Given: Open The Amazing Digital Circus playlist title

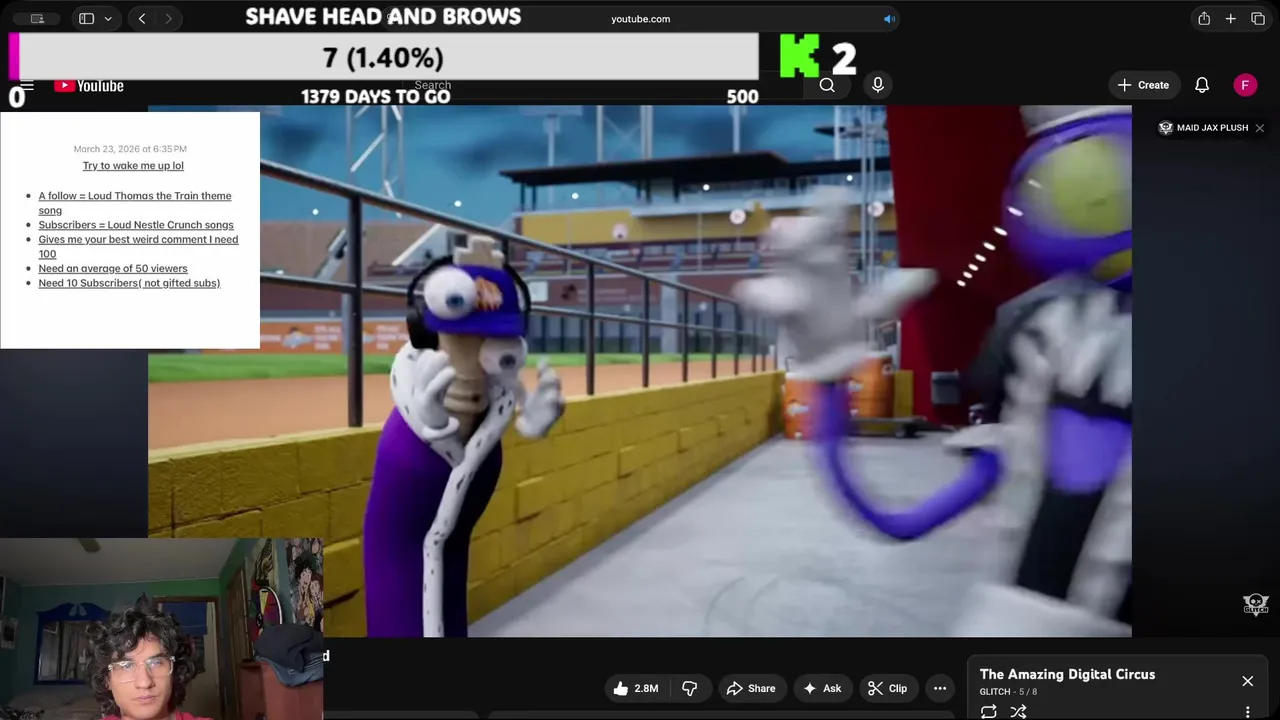Looking at the screenshot, I should point(1067,674).
